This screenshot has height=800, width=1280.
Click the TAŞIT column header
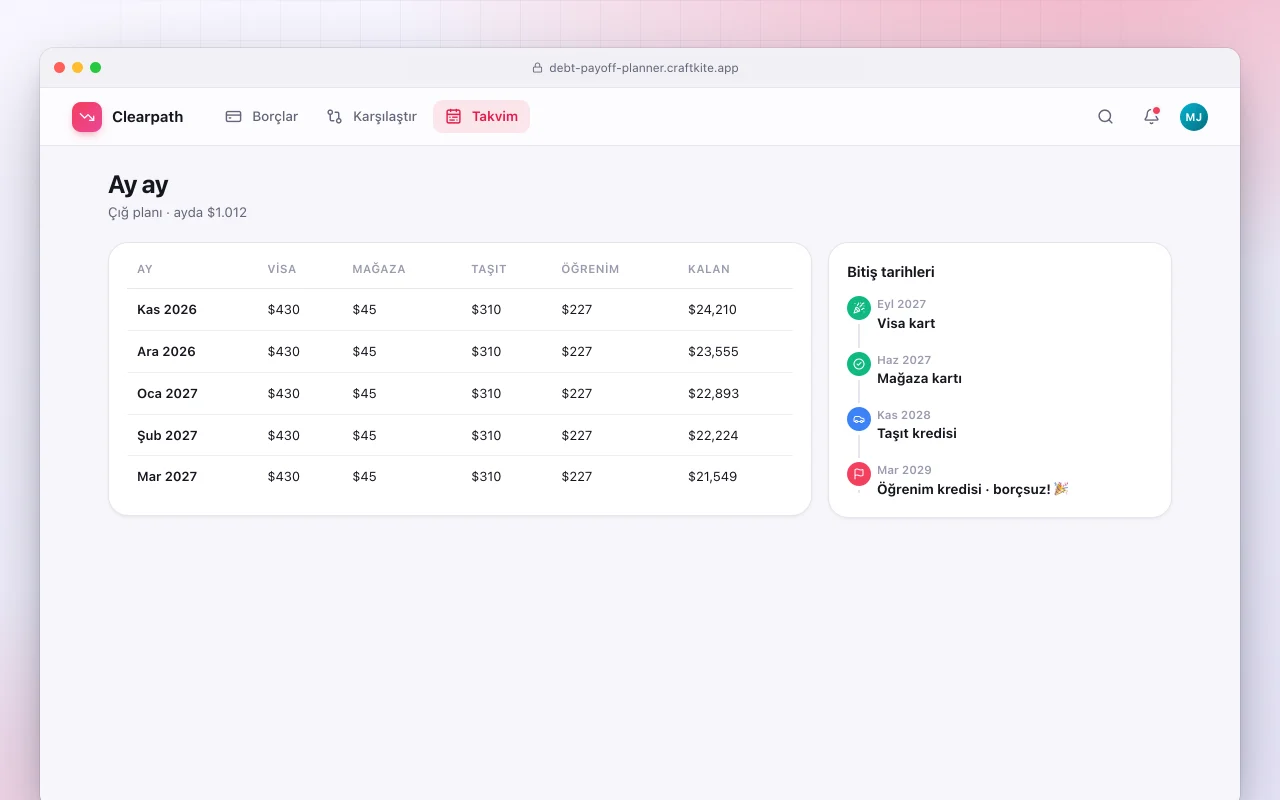(x=489, y=269)
